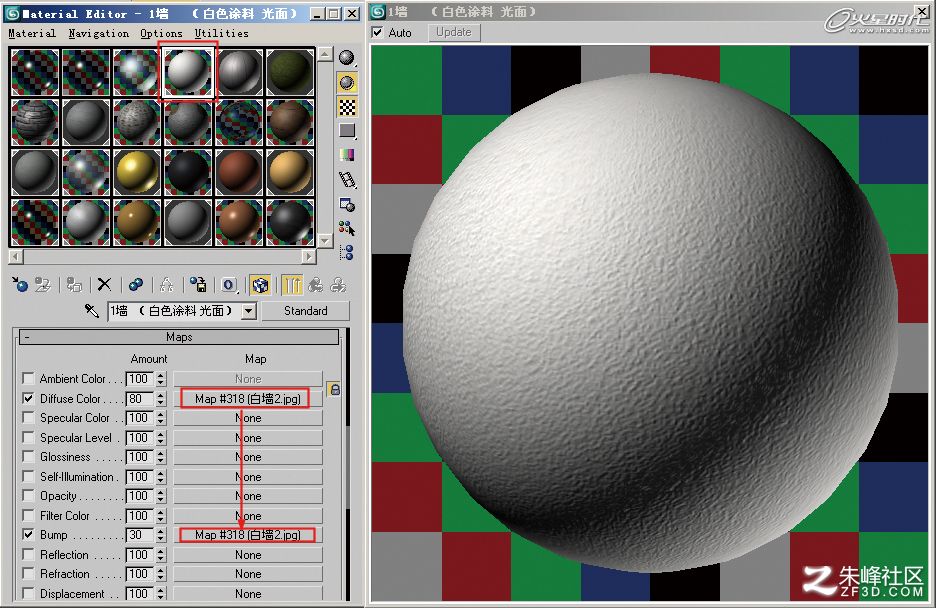The width and height of the screenshot is (936, 608).
Task: Open the material name dropdown arrow
Action: (250, 311)
